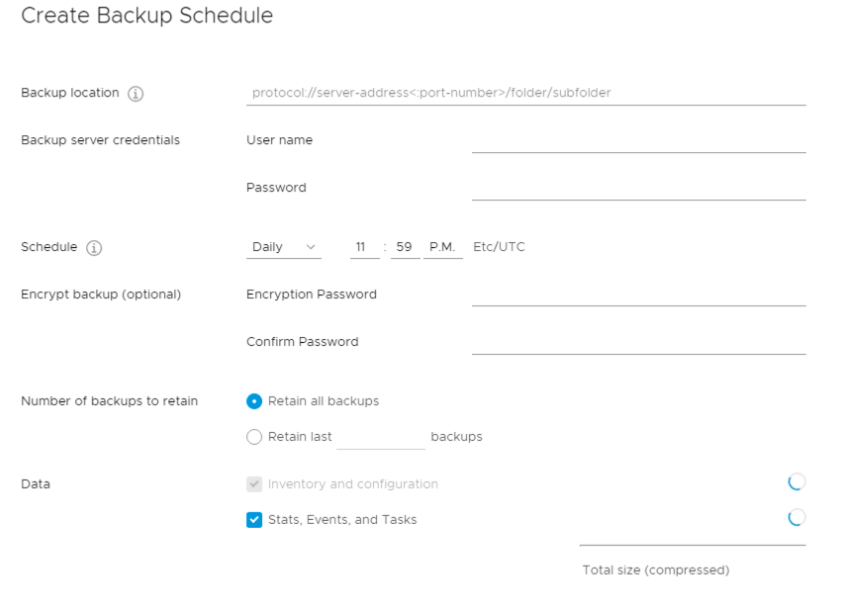Image resolution: width=843 pixels, height=589 pixels.
Task: Click the backup server Password field
Action: 638,188
